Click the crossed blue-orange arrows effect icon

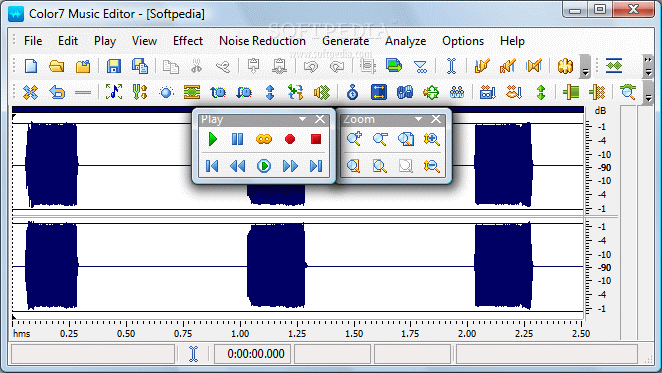coord(30,92)
